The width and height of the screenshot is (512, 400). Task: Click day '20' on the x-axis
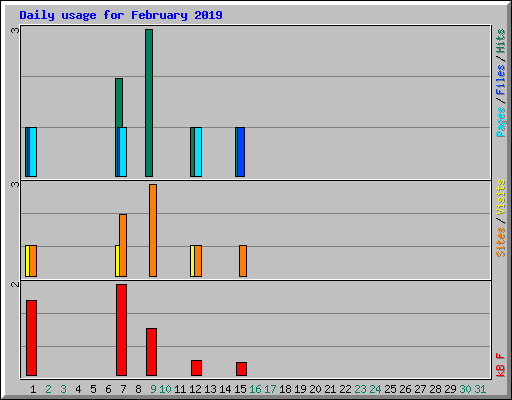(x=315, y=389)
